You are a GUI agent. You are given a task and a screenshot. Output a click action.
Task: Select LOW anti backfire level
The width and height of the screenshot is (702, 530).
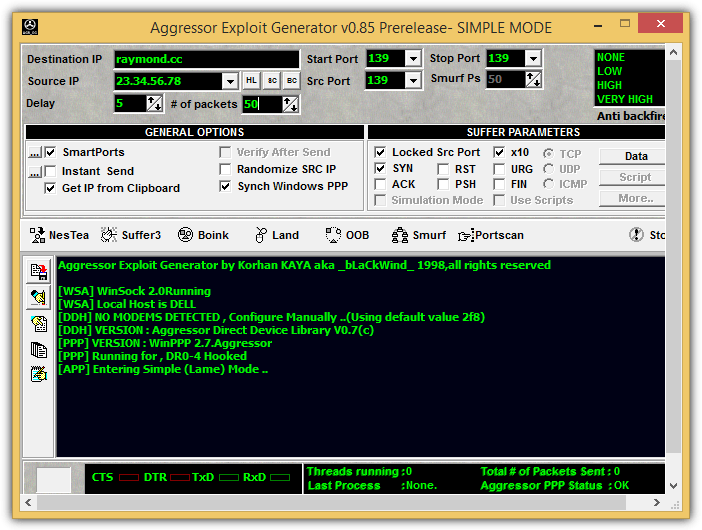tap(609, 71)
